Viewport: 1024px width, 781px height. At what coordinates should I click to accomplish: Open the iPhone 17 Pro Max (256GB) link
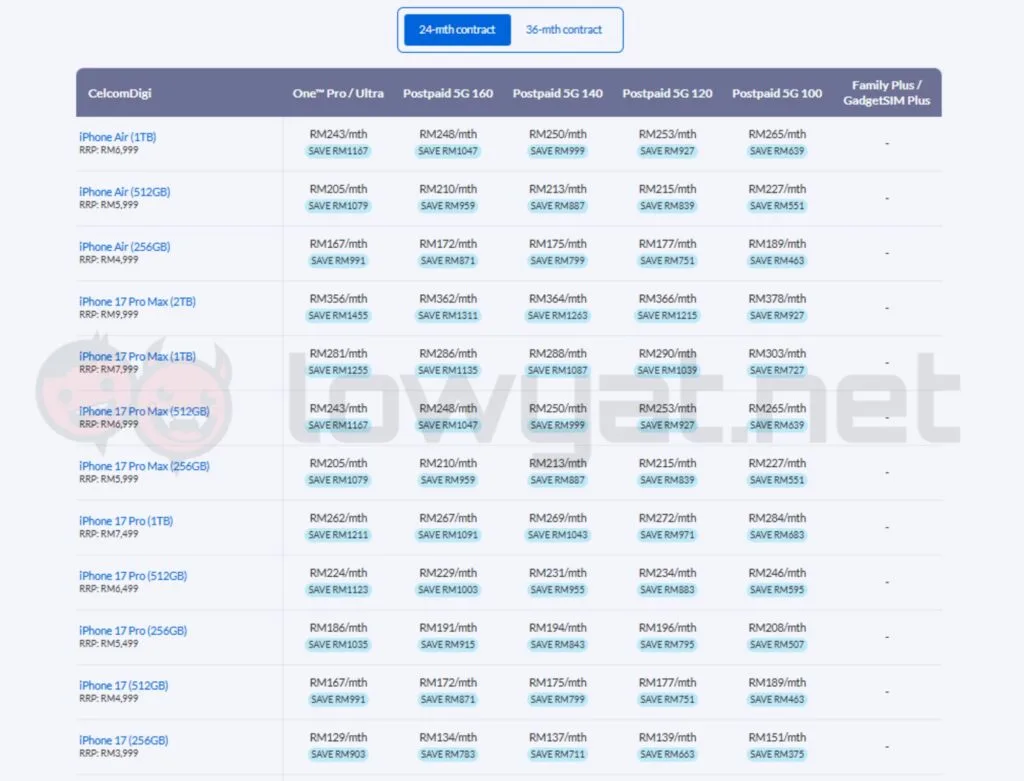tap(144, 466)
